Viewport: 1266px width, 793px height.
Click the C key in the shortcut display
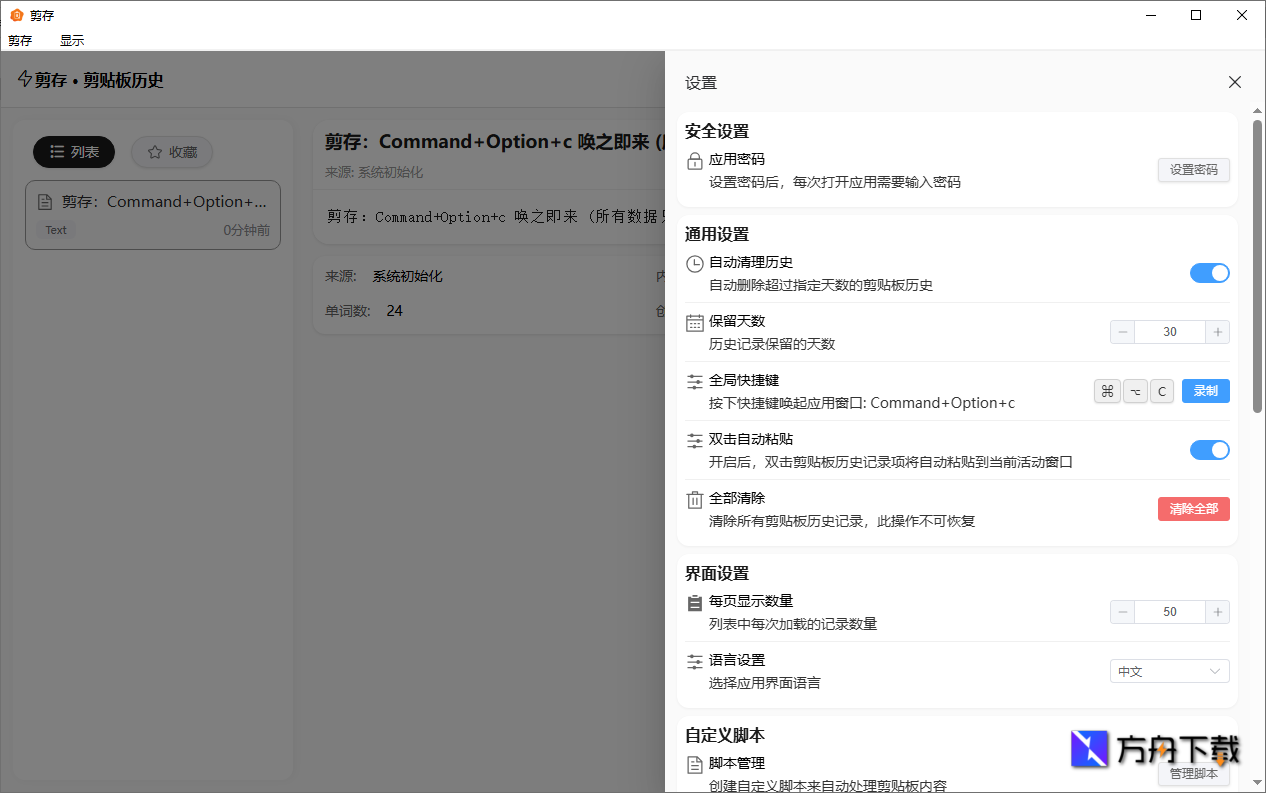pyautogui.click(x=1161, y=391)
